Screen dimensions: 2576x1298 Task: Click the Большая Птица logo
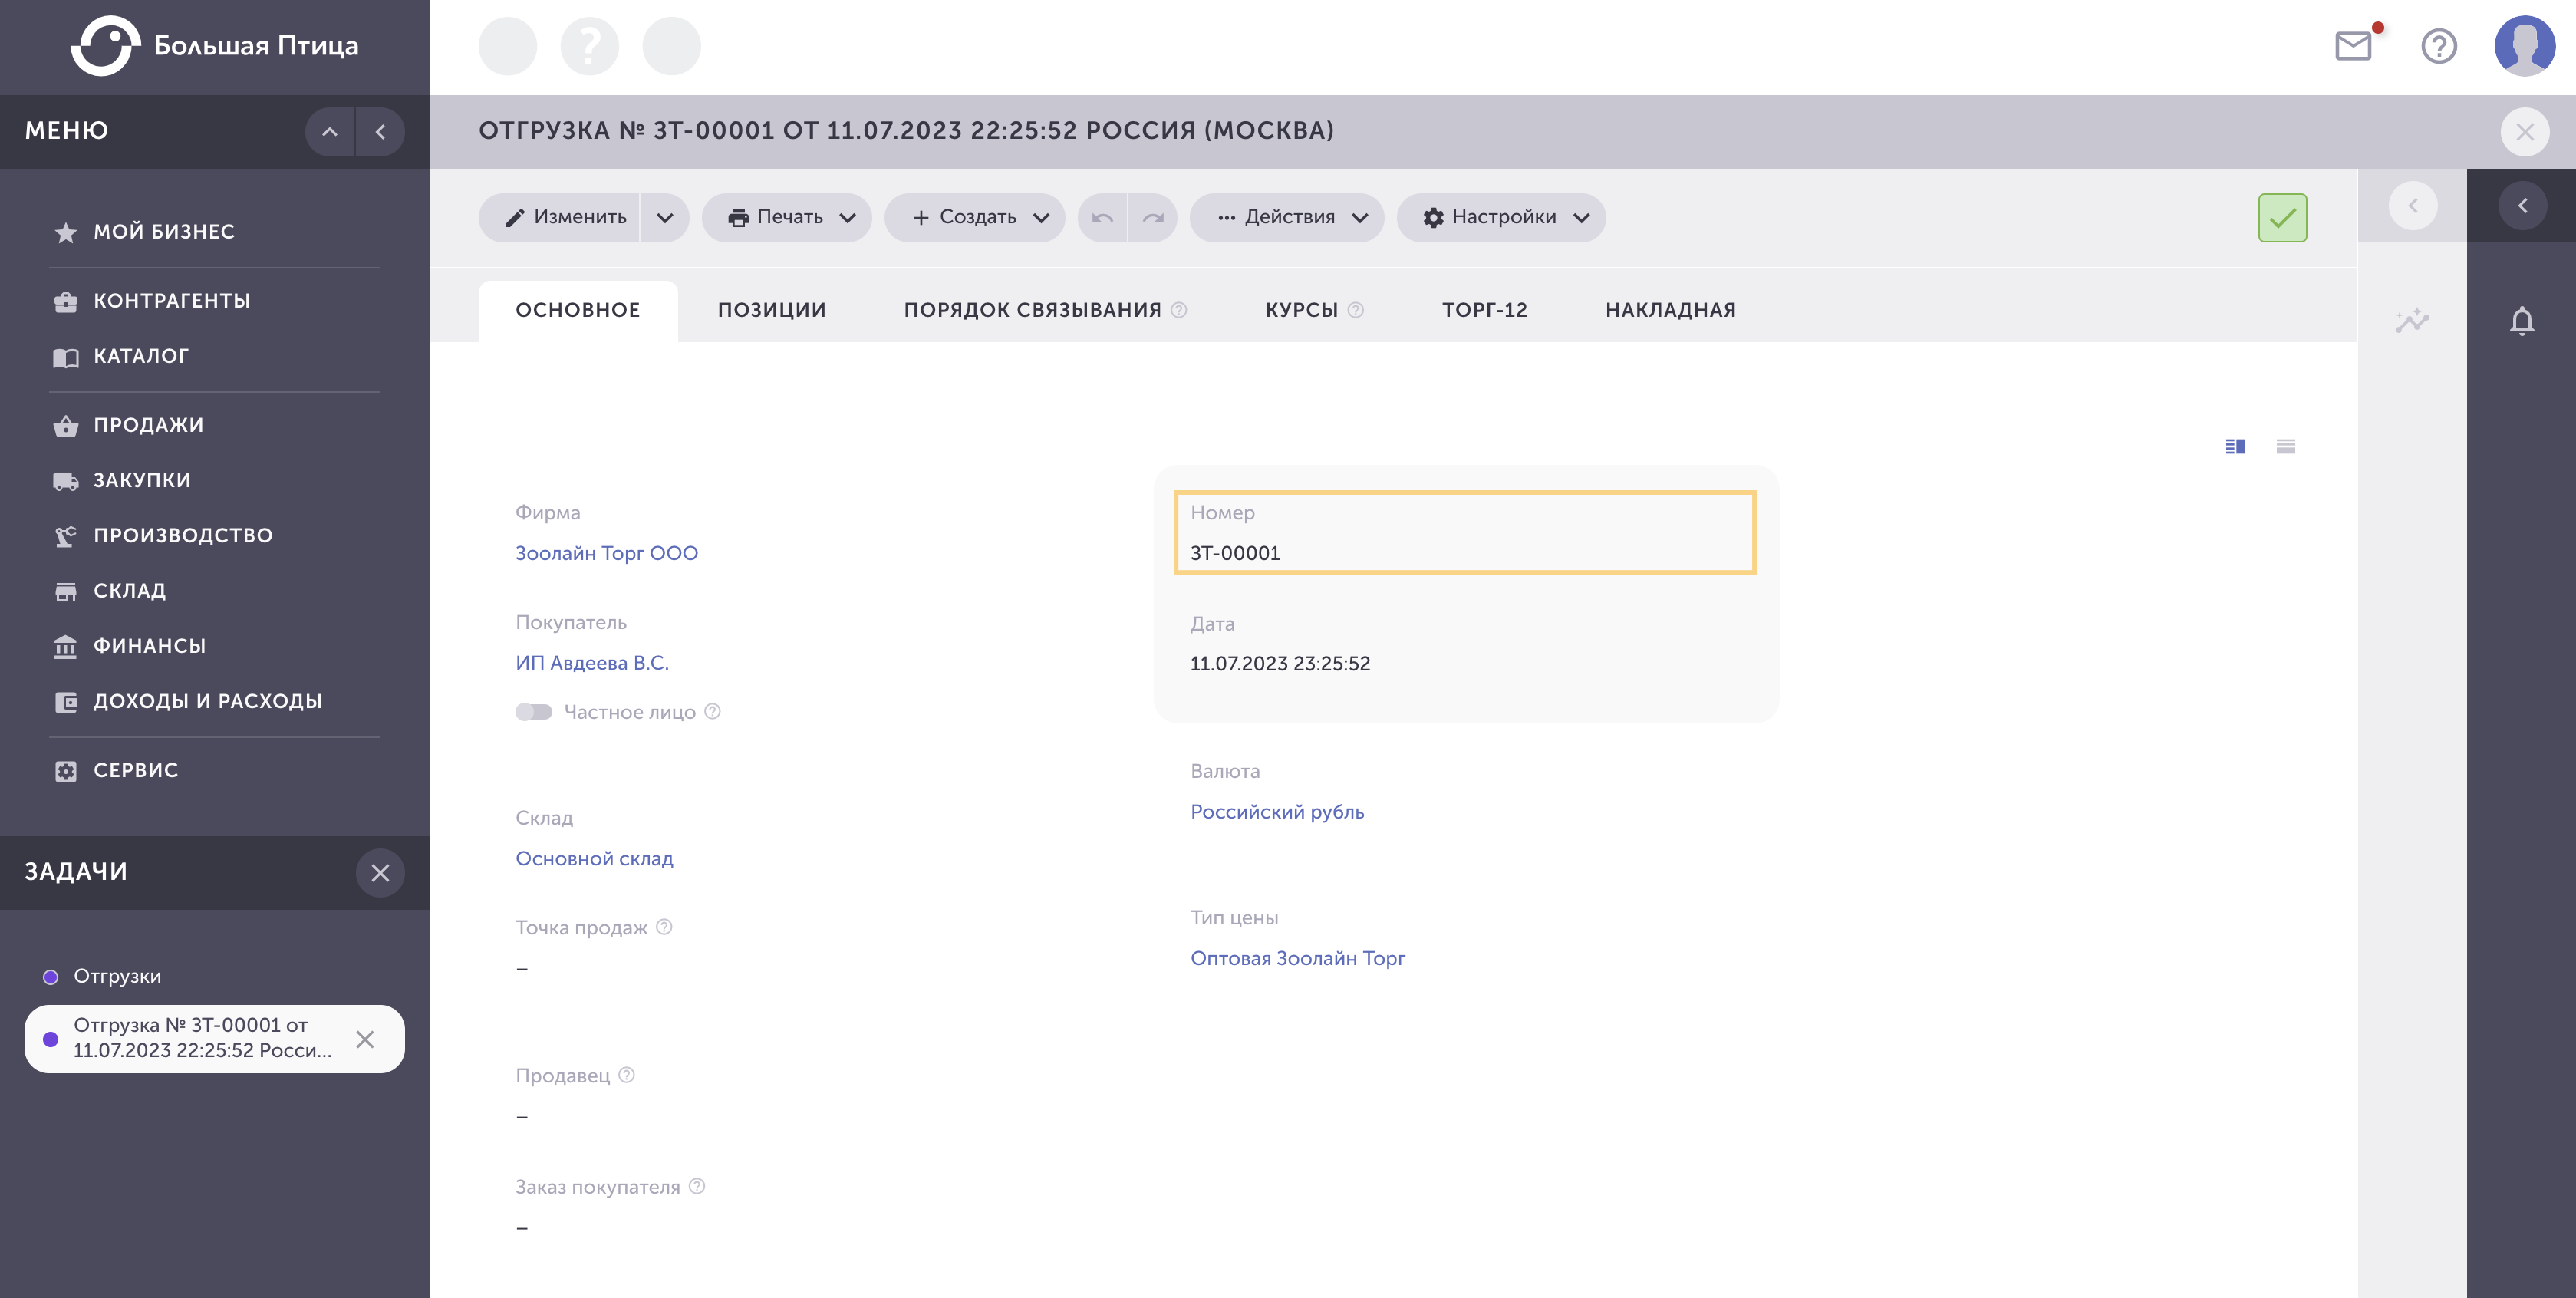215,46
